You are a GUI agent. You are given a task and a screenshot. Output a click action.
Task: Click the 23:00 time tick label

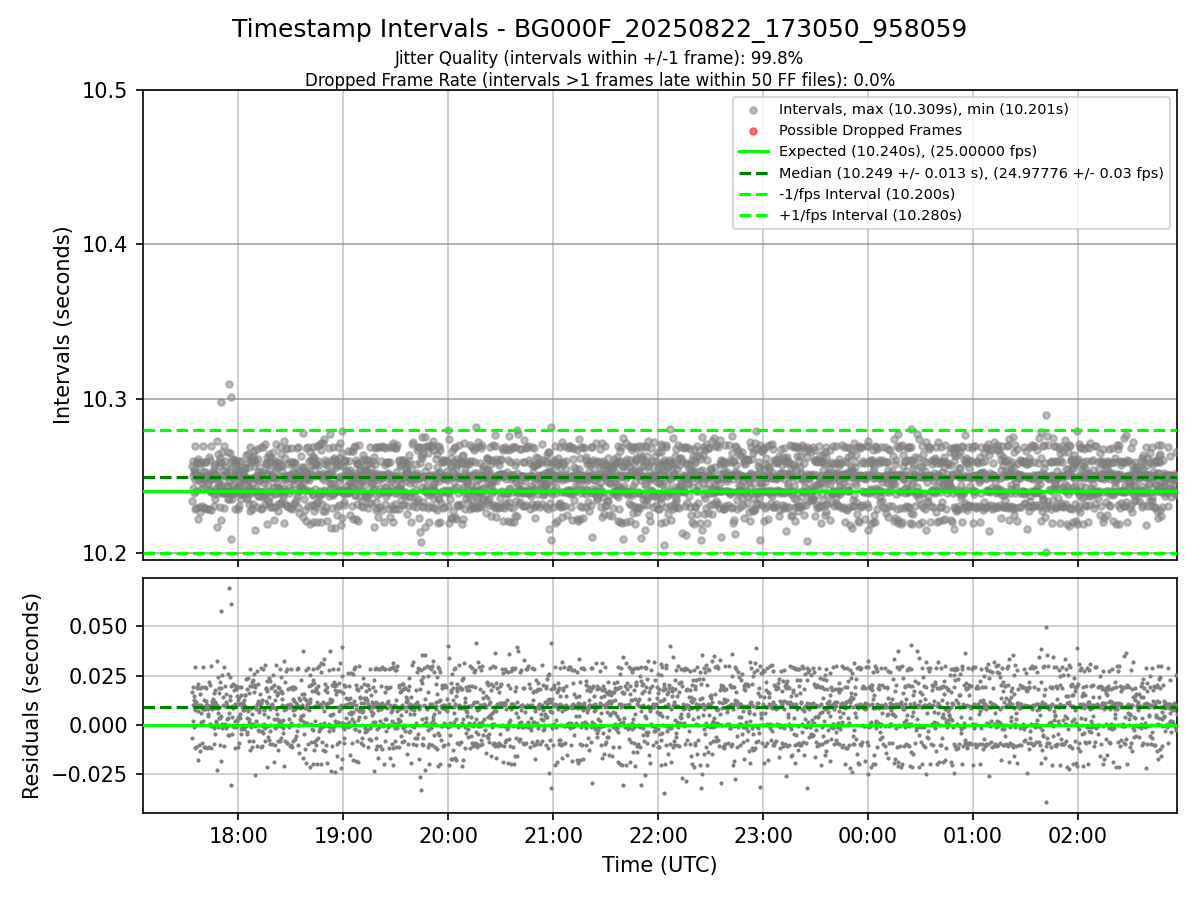(x=763, y=834)
